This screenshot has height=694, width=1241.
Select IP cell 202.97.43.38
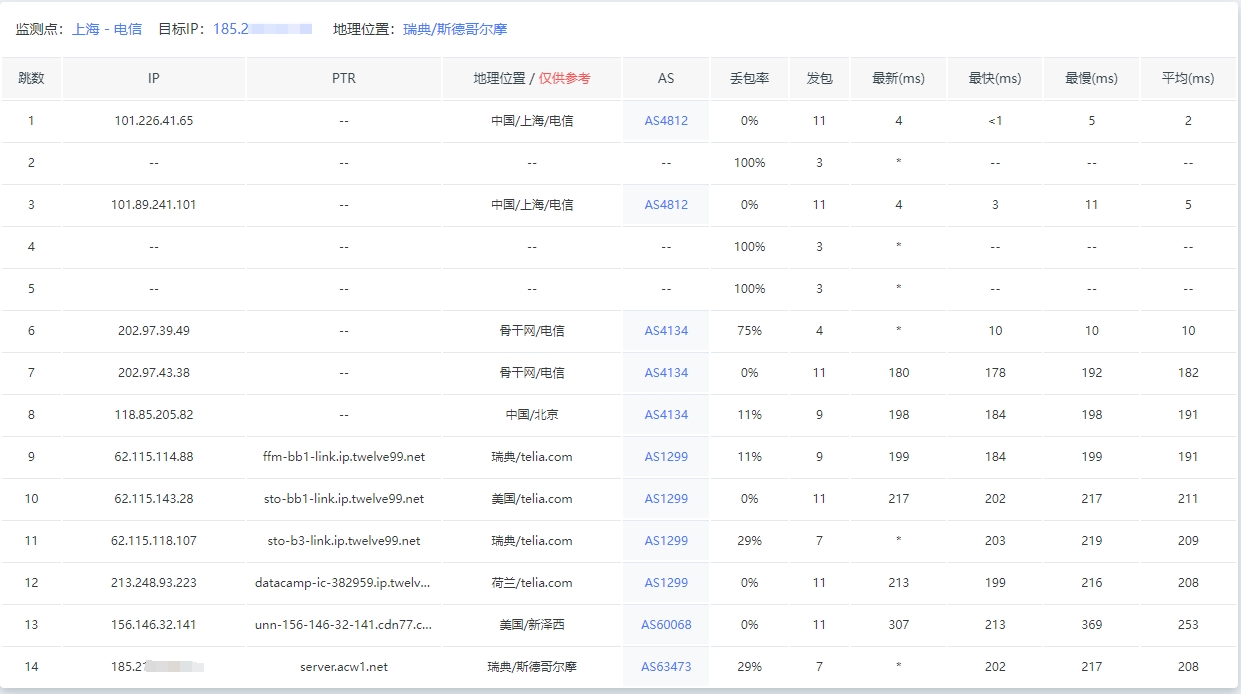coord(154,373)
